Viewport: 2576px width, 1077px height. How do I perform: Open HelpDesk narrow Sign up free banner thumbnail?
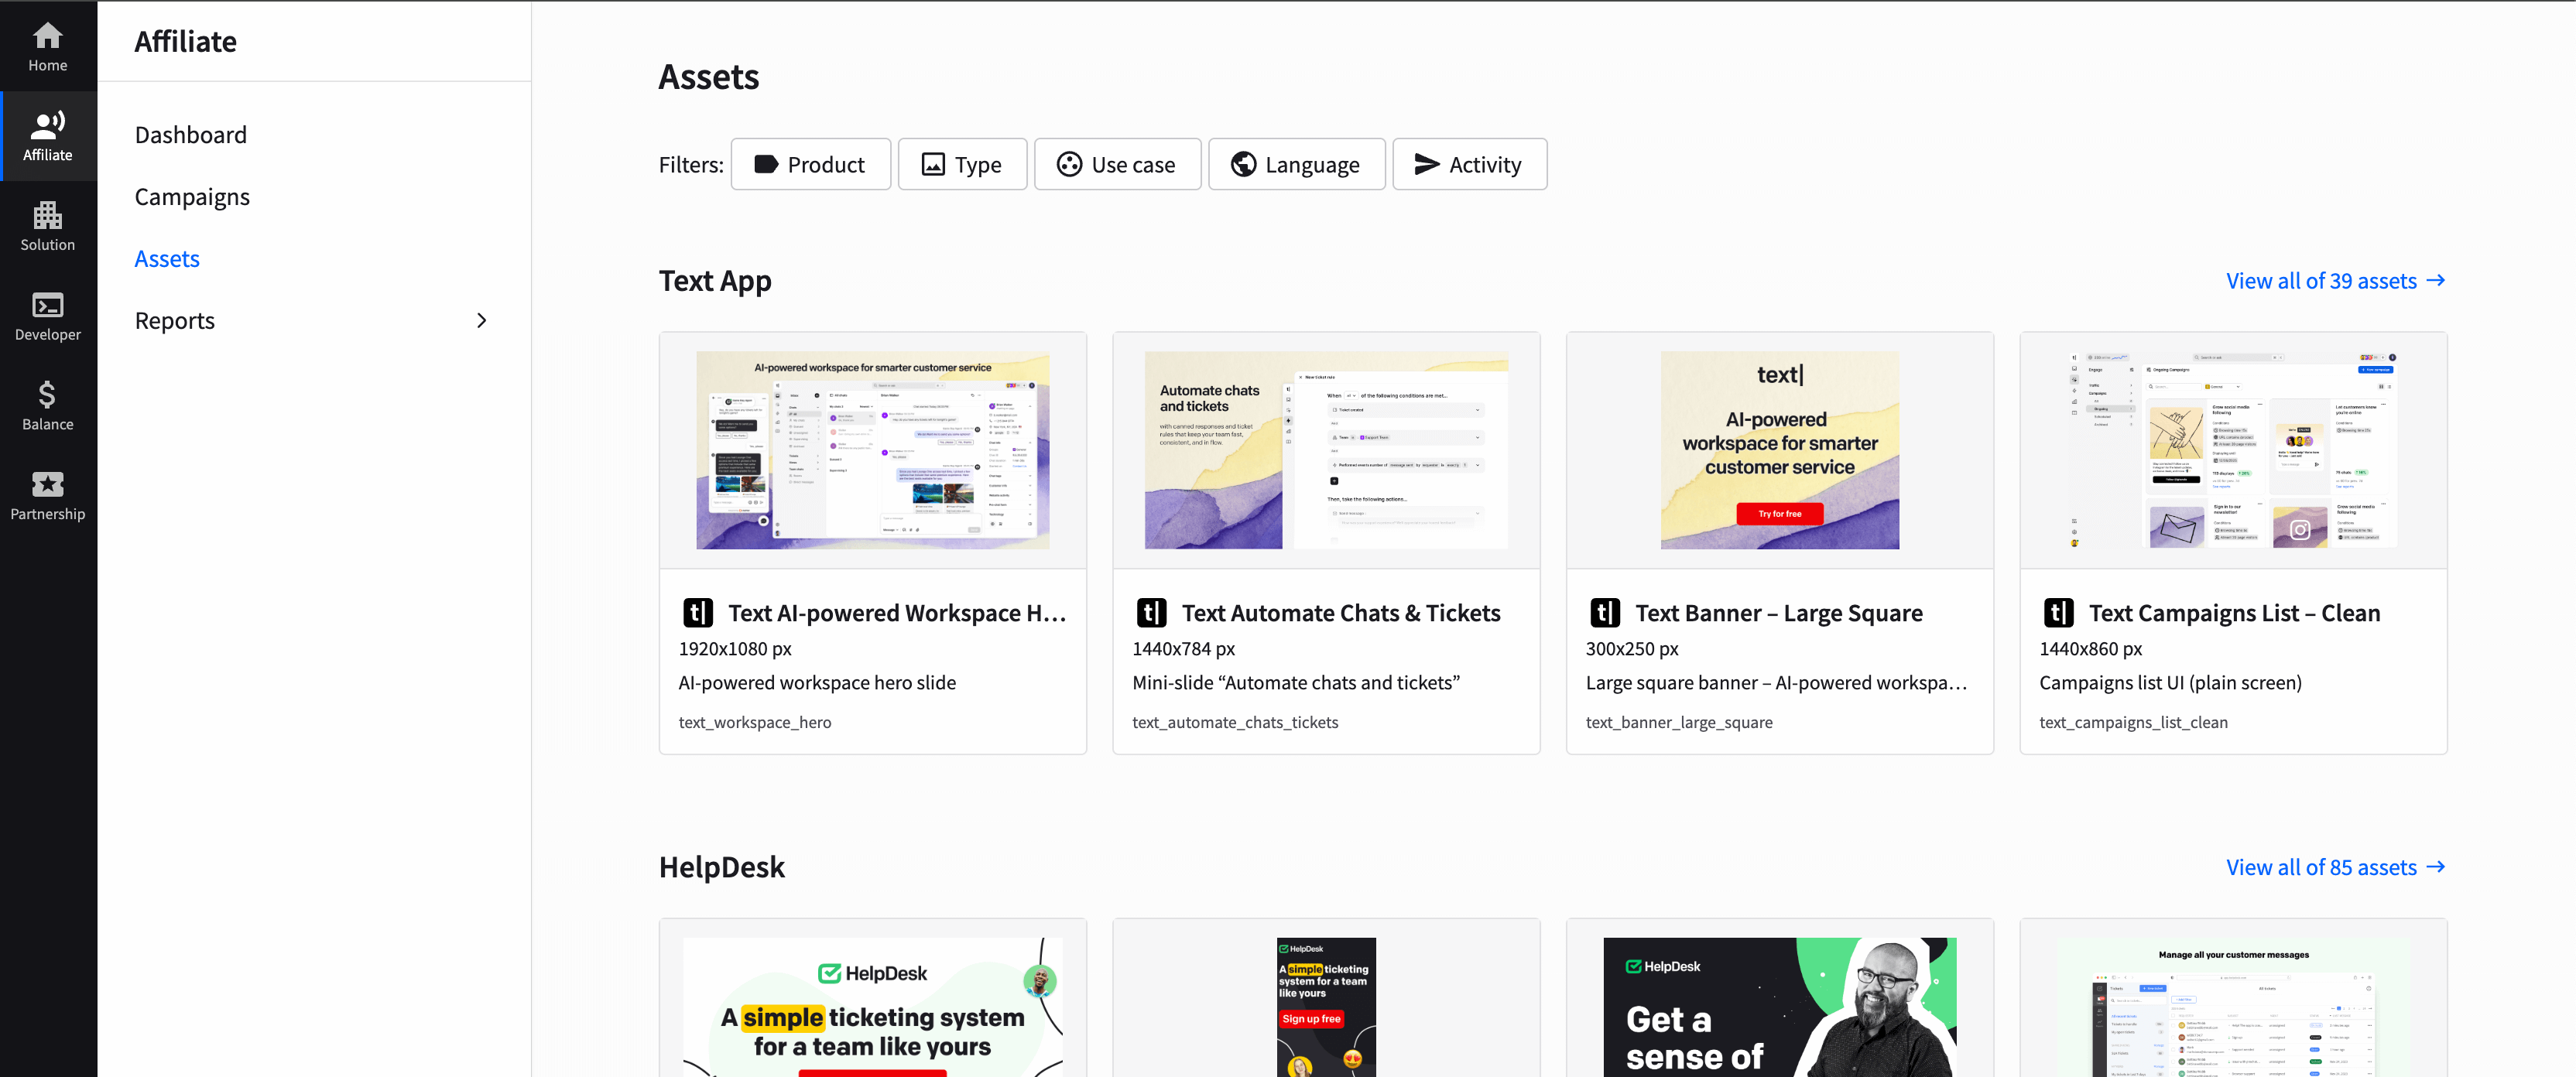pyautogui.click(x=1326, y=1007)
